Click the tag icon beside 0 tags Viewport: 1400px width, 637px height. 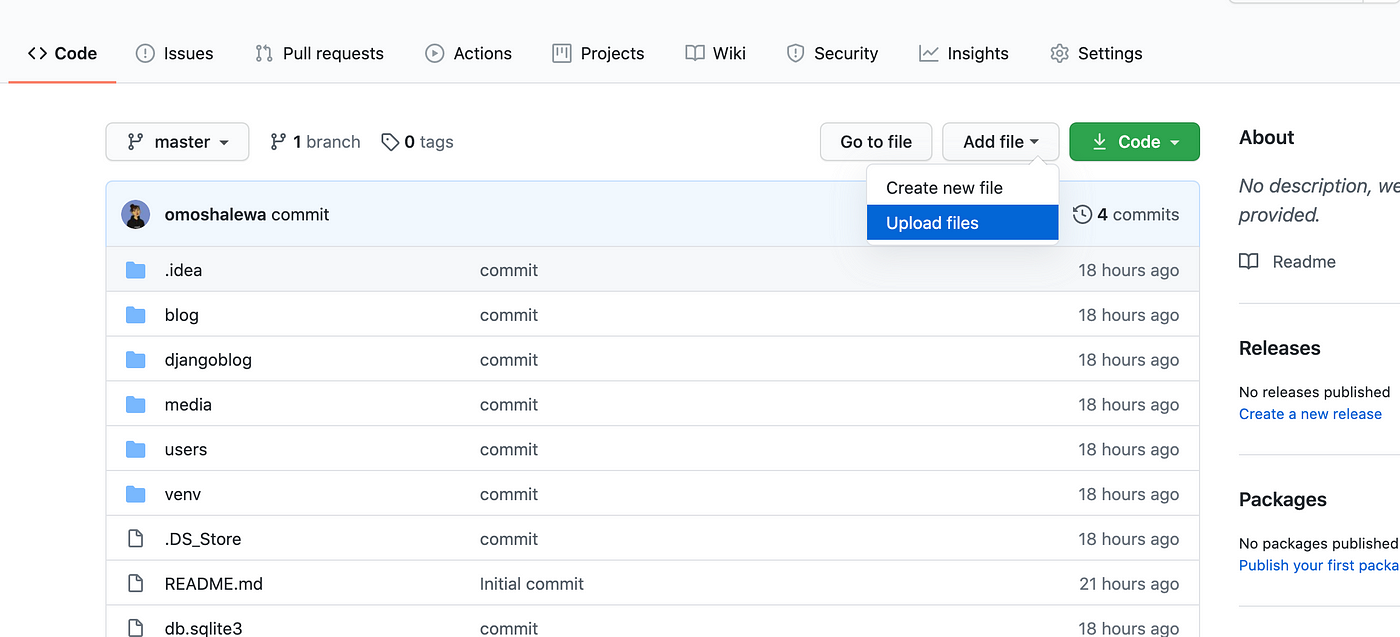pos(390,142)
